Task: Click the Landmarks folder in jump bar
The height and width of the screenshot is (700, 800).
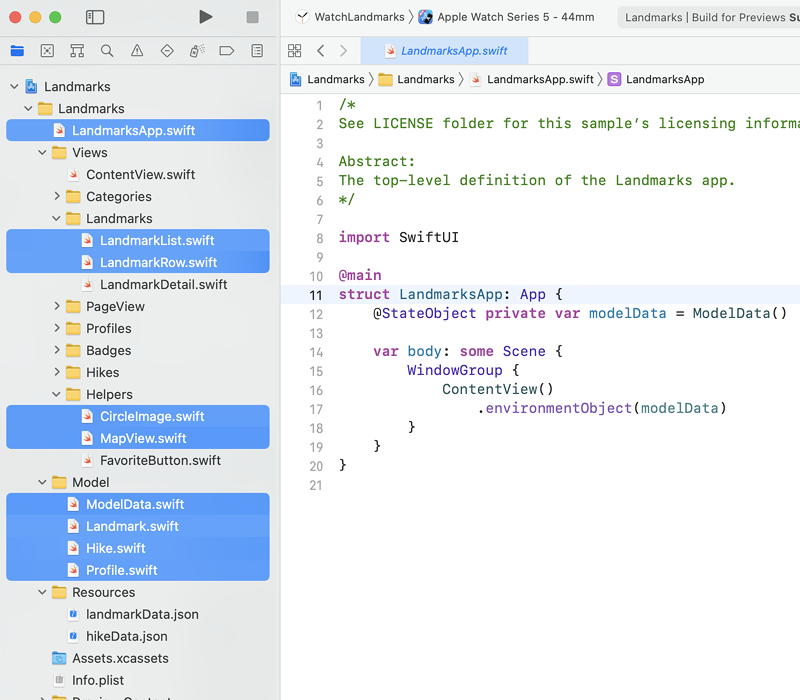Action: pos(416,80)
